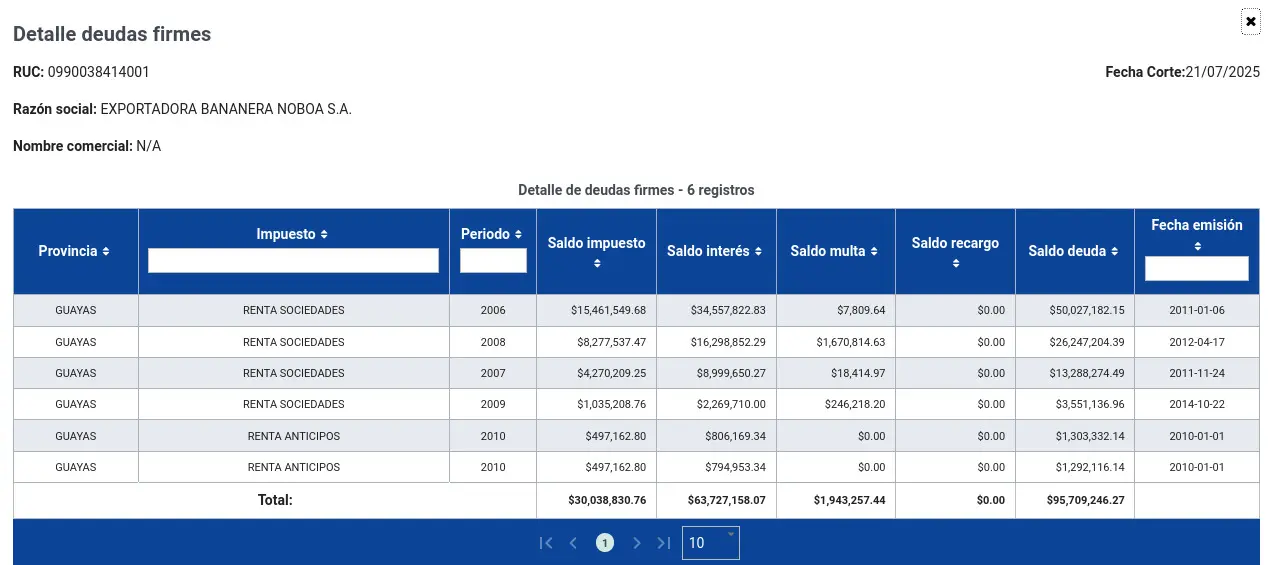
Task: Click saldo impuesto $8,277,537.47 cell
Action: 597,342
